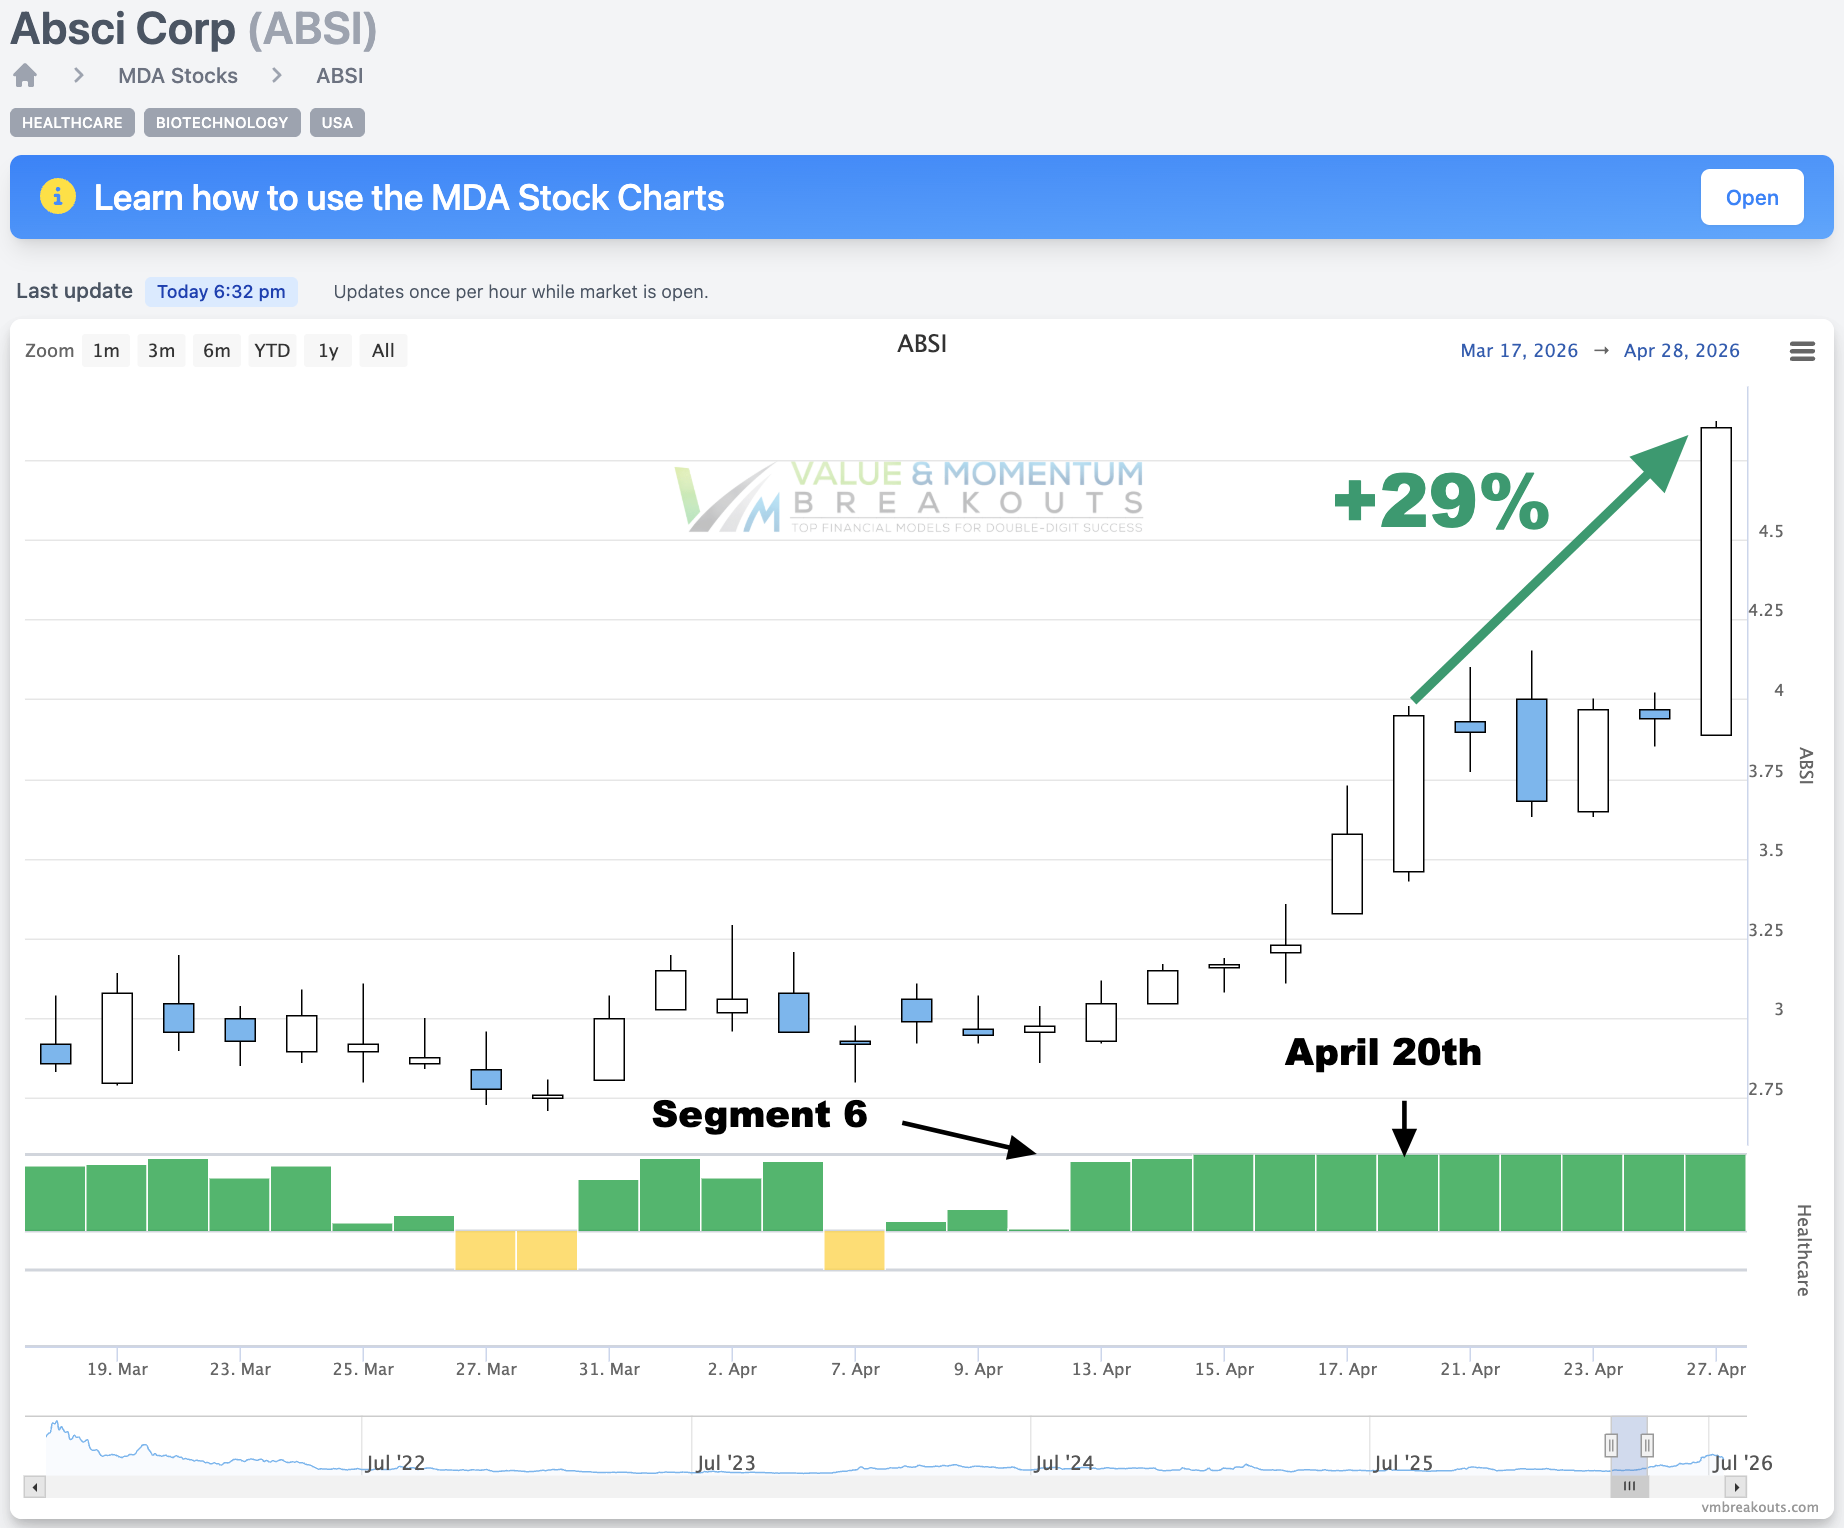This screenshot has height=1528, width=1844.
Task: Edit the Apr 28, 2026 end date
Action: pos(1682,351)
